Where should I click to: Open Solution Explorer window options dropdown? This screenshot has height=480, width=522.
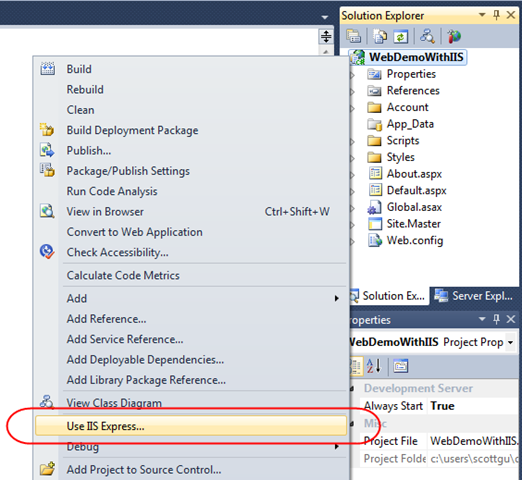(482, 15)
